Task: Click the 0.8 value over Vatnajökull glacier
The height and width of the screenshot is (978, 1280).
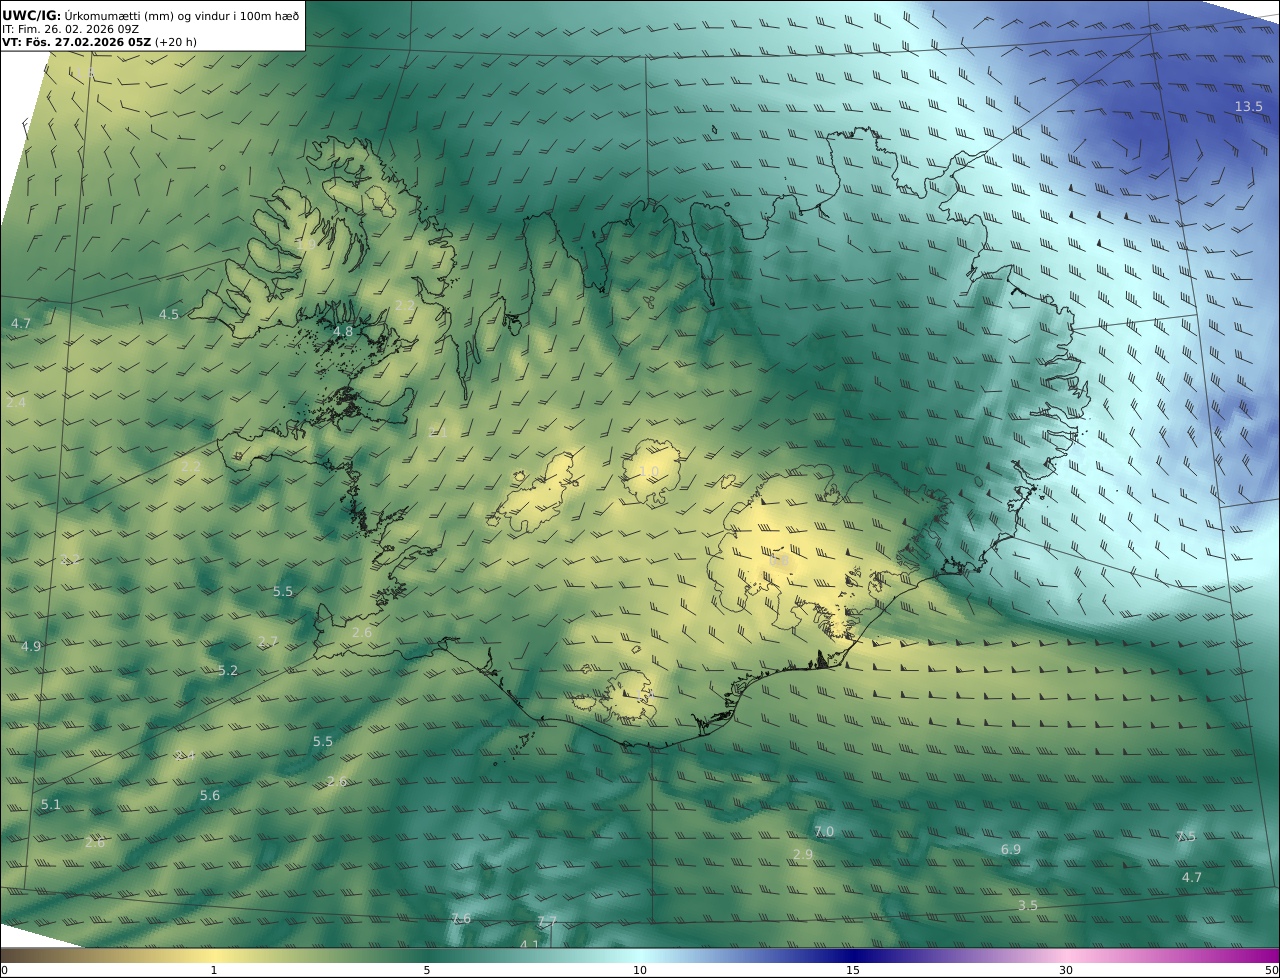Action: tap(779, 562)
